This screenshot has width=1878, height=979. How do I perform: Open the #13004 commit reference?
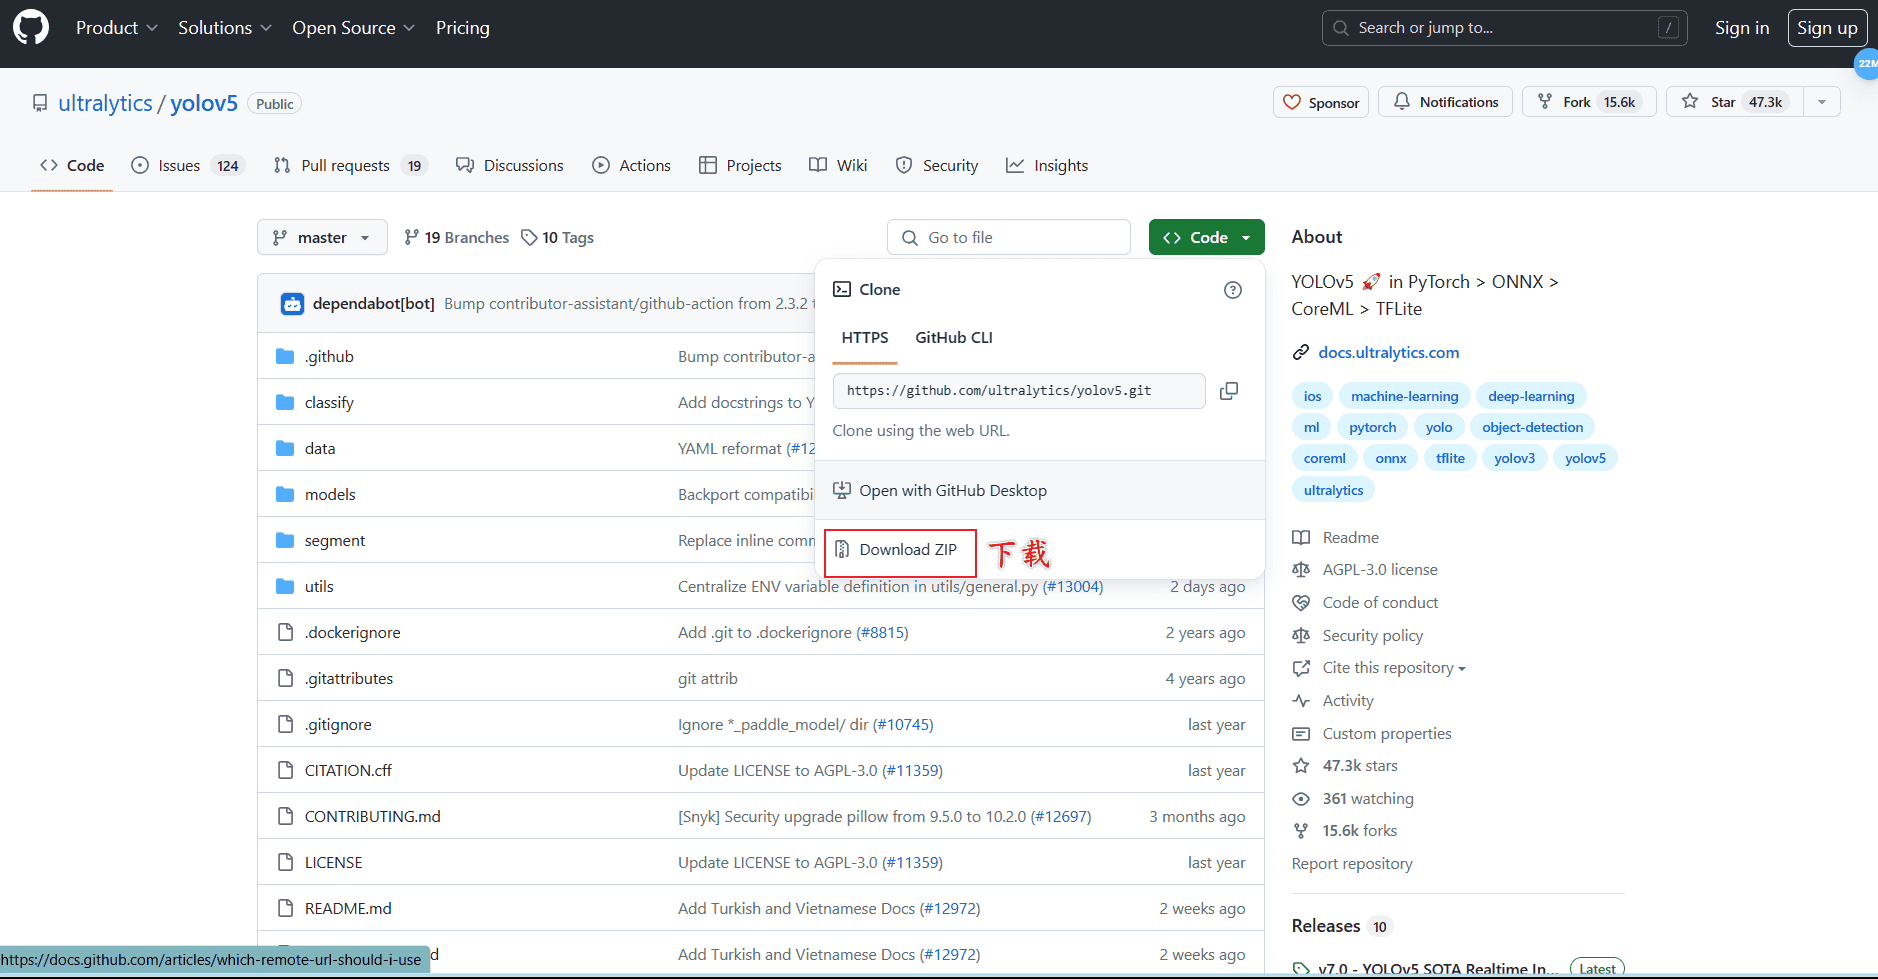tap(1073, 586)
